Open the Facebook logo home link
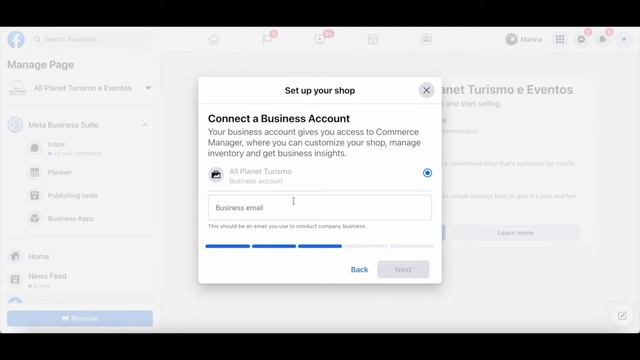The width and height of the screenshot is (640, 360). [x=16, y=40]
